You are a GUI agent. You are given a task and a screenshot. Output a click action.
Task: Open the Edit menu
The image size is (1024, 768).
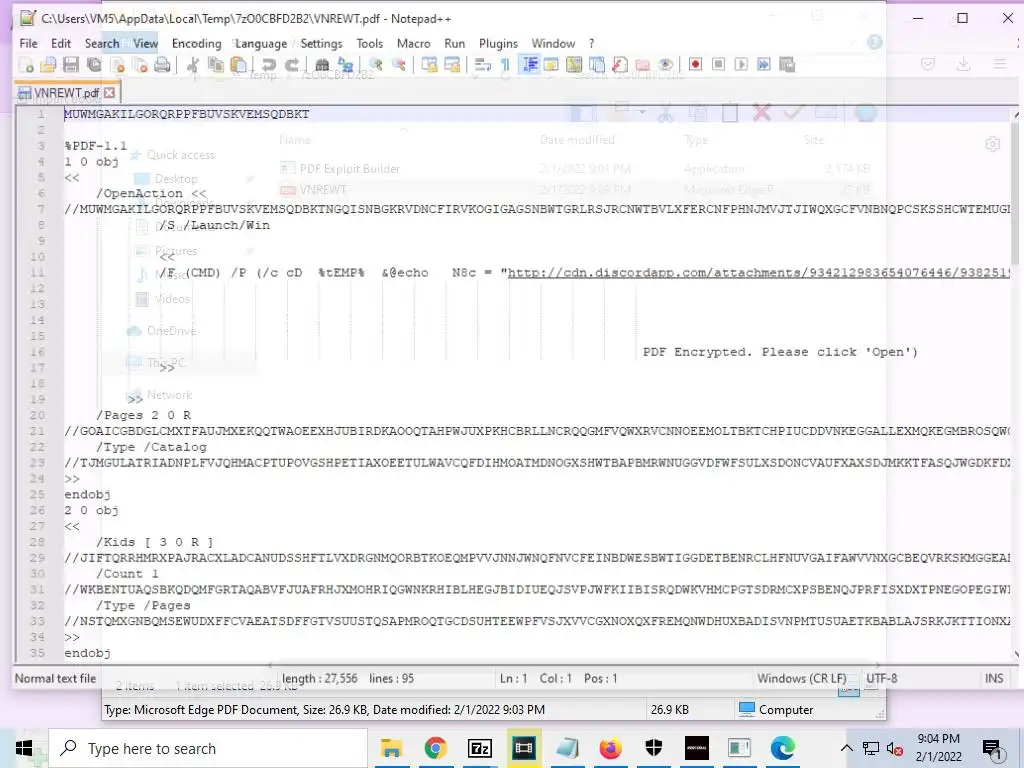click(61, 44)
